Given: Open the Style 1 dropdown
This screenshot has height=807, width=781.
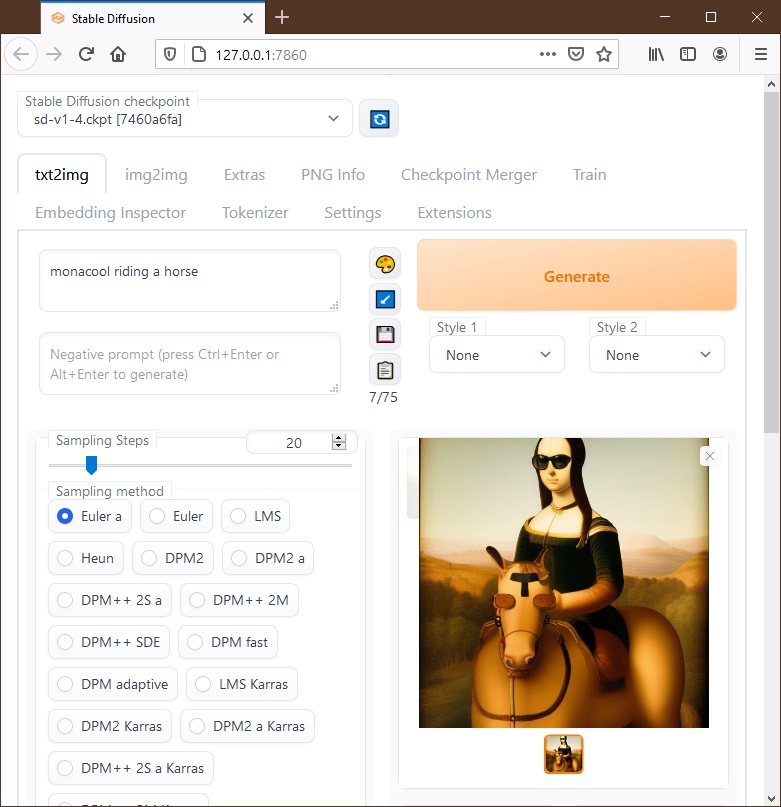Looking at the screenshot, I should pos(497,355).
